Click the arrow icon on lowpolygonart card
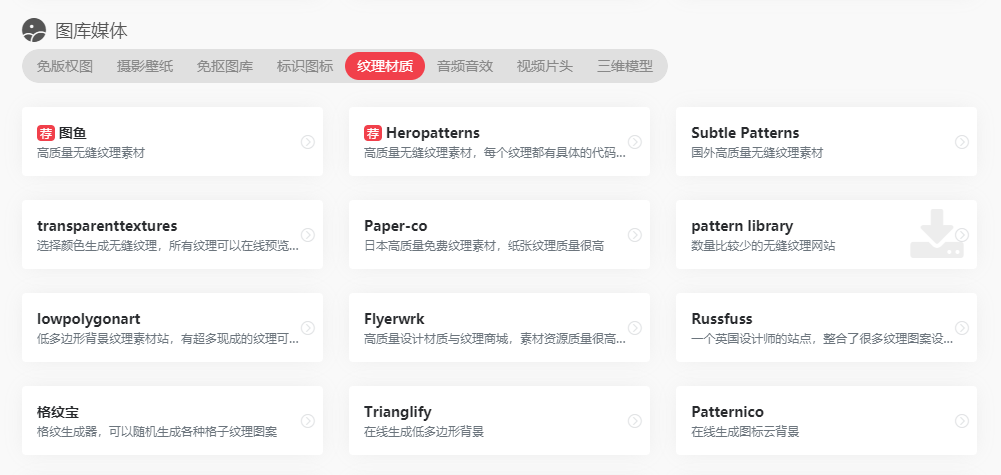The height and width of the screenshot is (475, 1001). coord(308,328)
